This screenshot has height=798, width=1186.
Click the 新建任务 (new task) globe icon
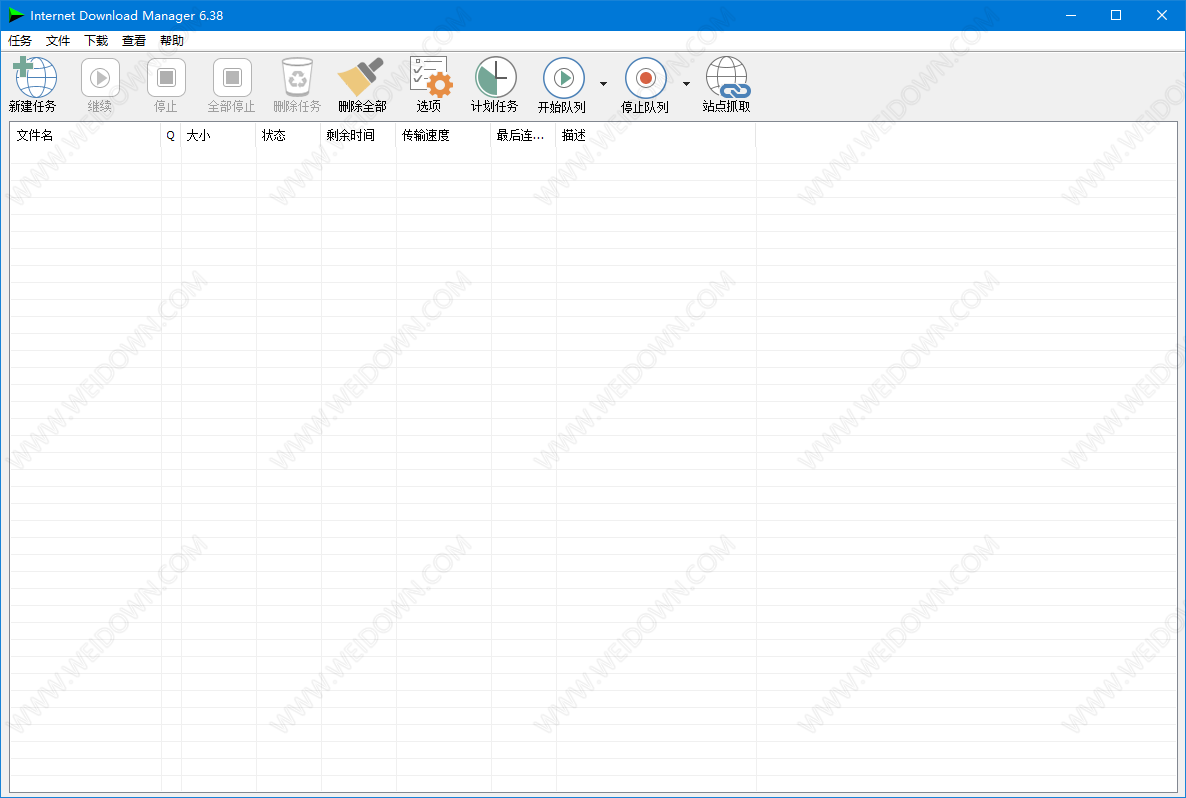tap(34, 77)
